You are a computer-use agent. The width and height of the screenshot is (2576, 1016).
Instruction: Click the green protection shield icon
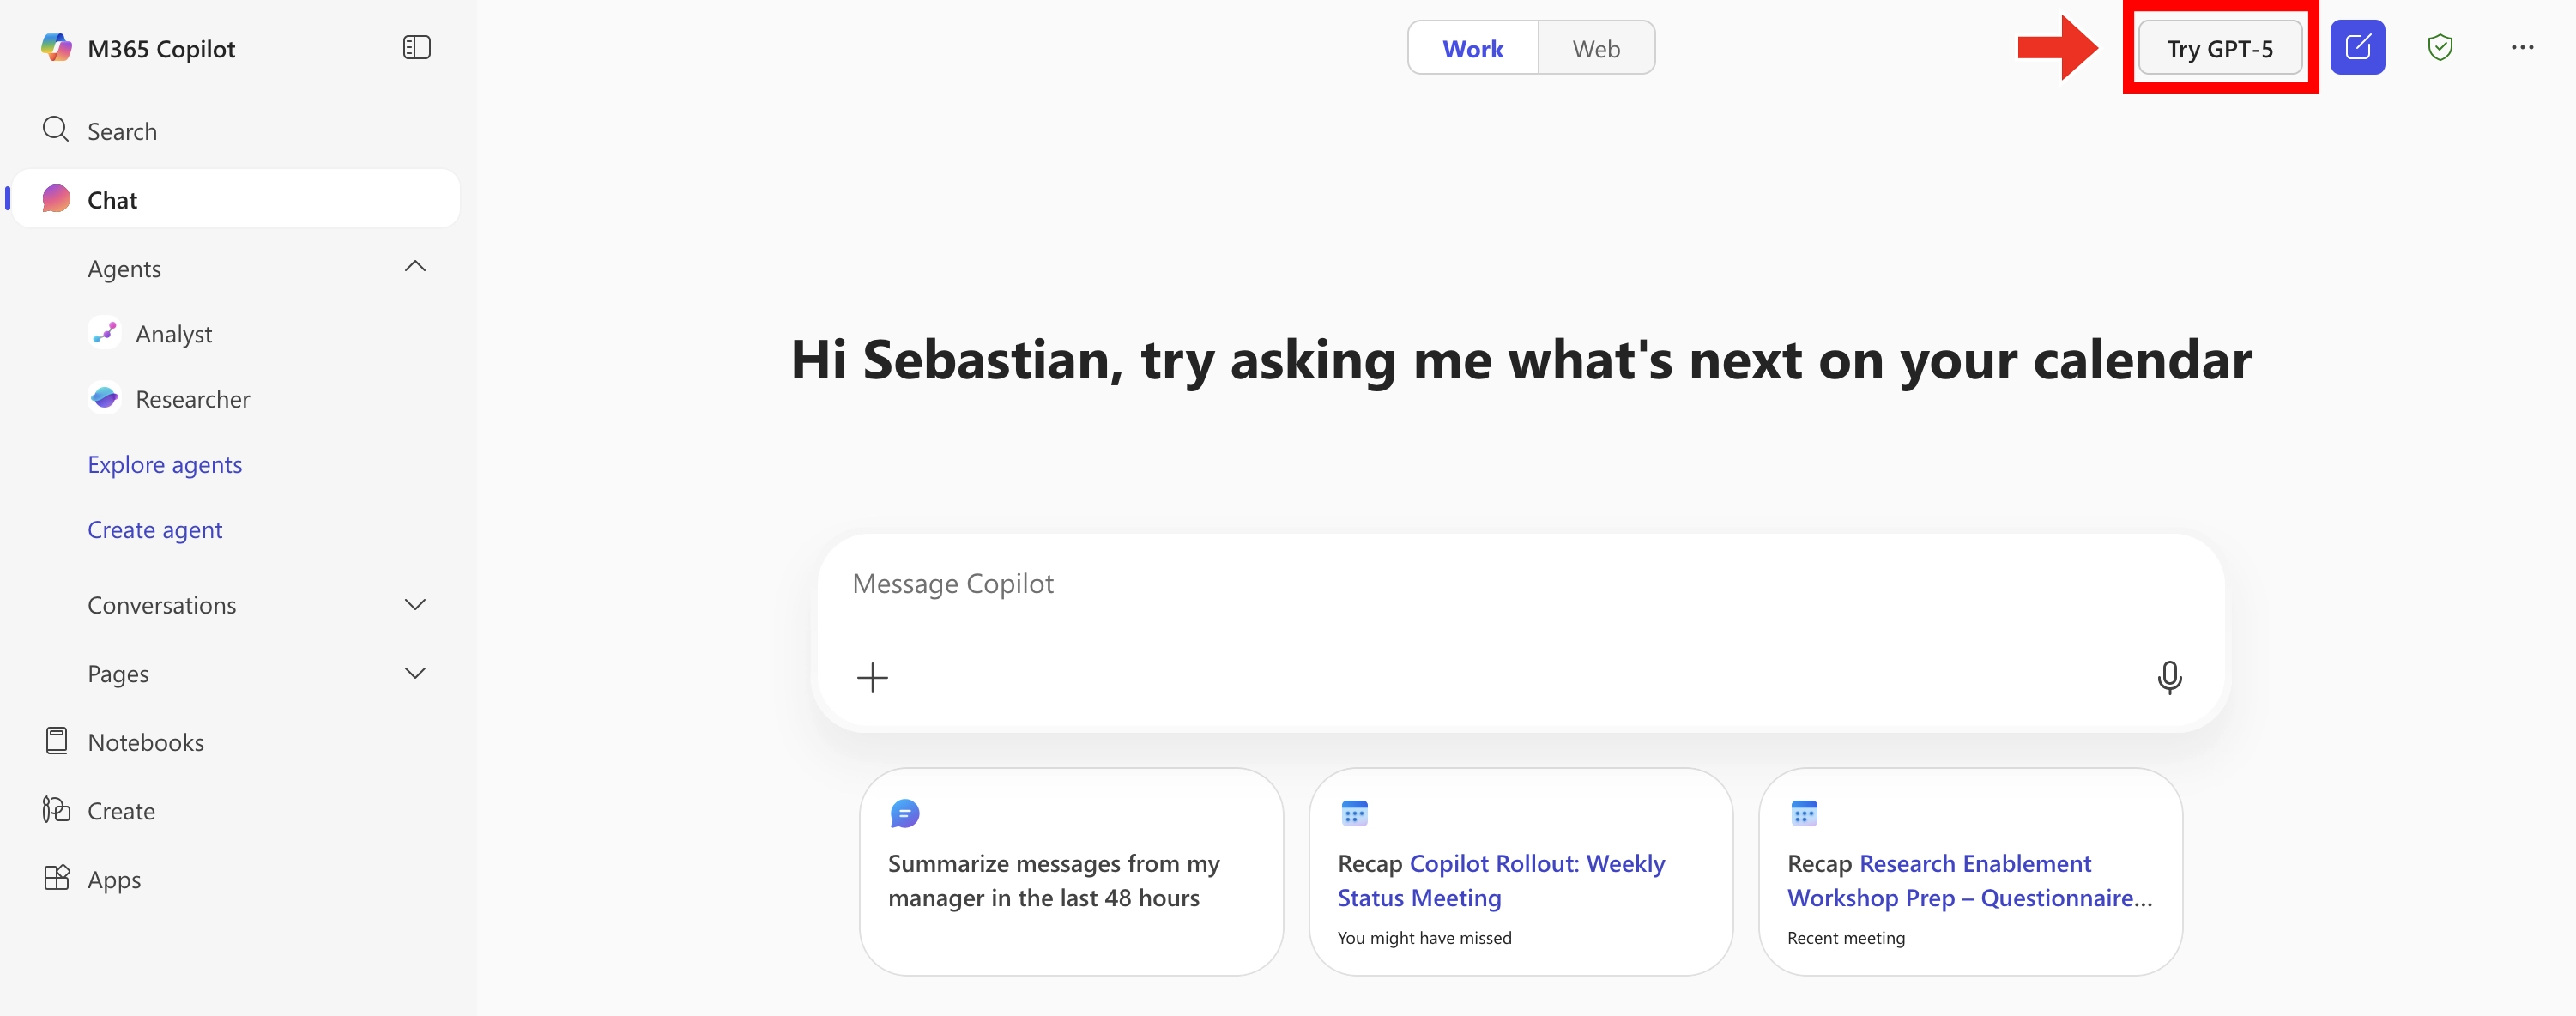2440,48
